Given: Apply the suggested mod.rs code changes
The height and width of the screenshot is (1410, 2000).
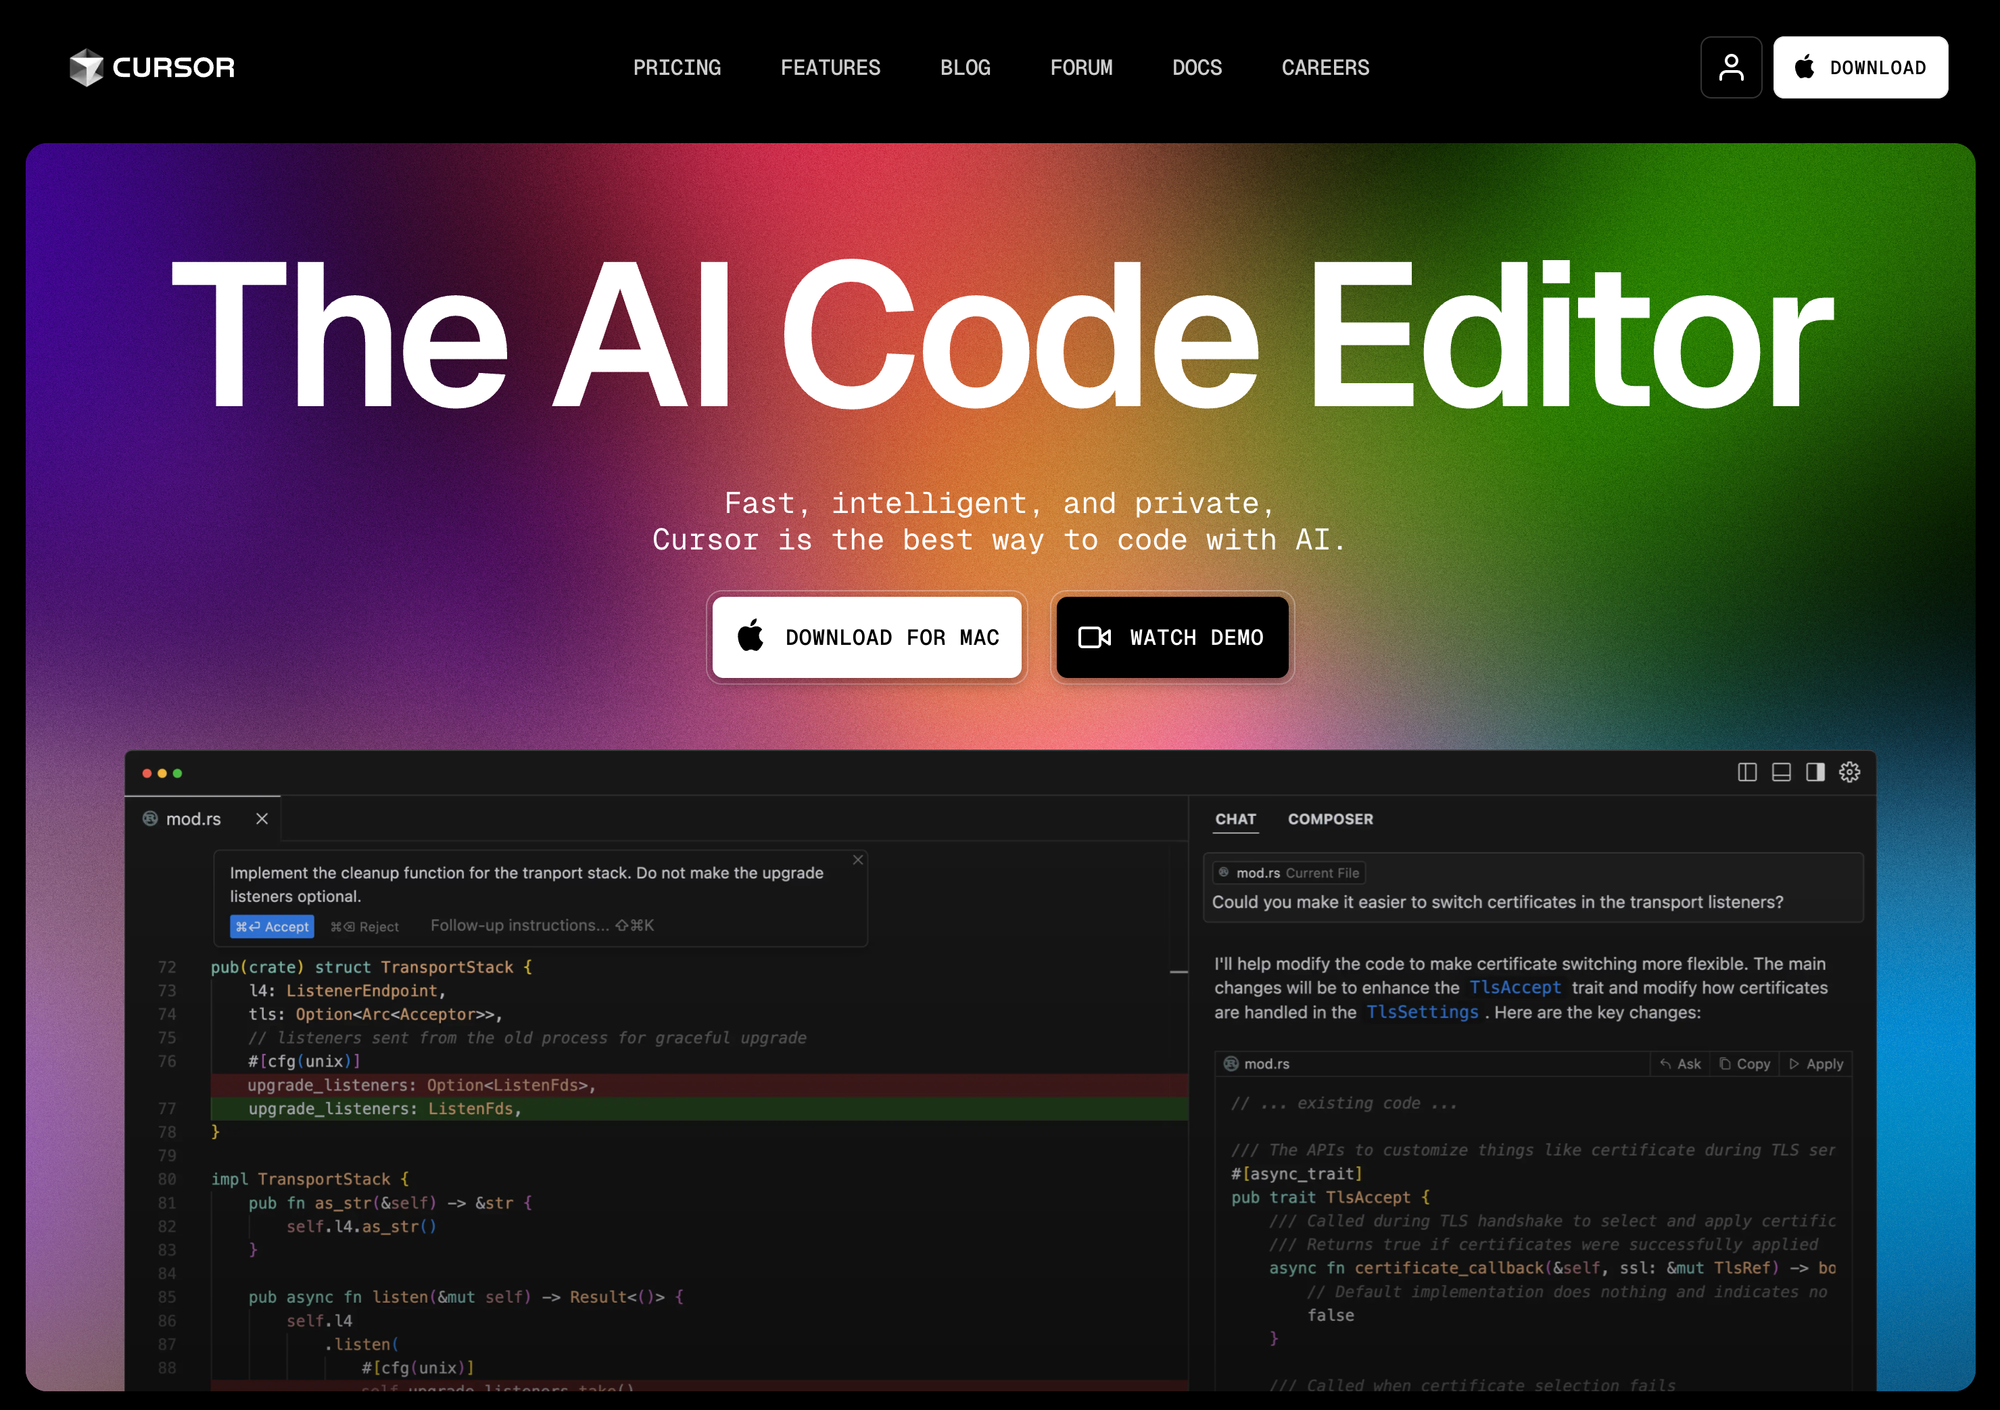Looking at the screenshot, I should point(1817,1064).
